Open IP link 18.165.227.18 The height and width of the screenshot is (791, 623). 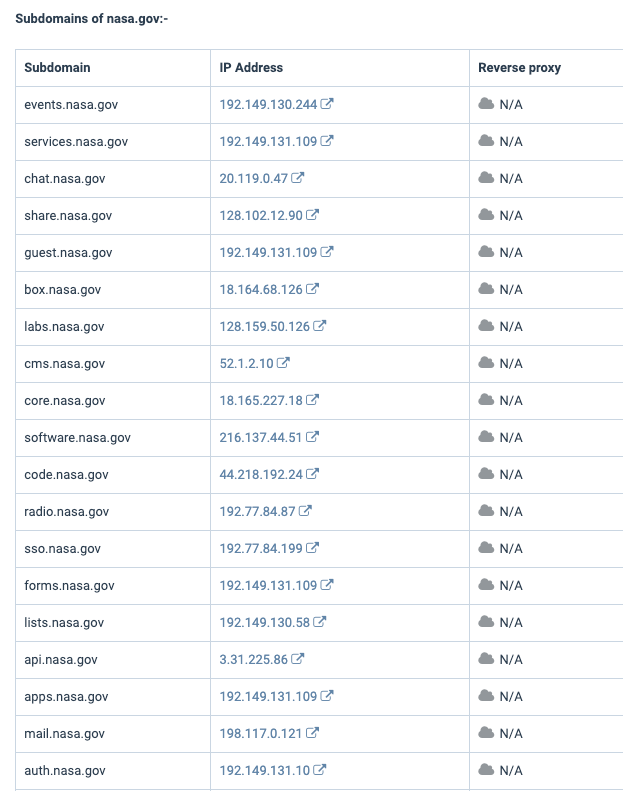pos(261,400)
